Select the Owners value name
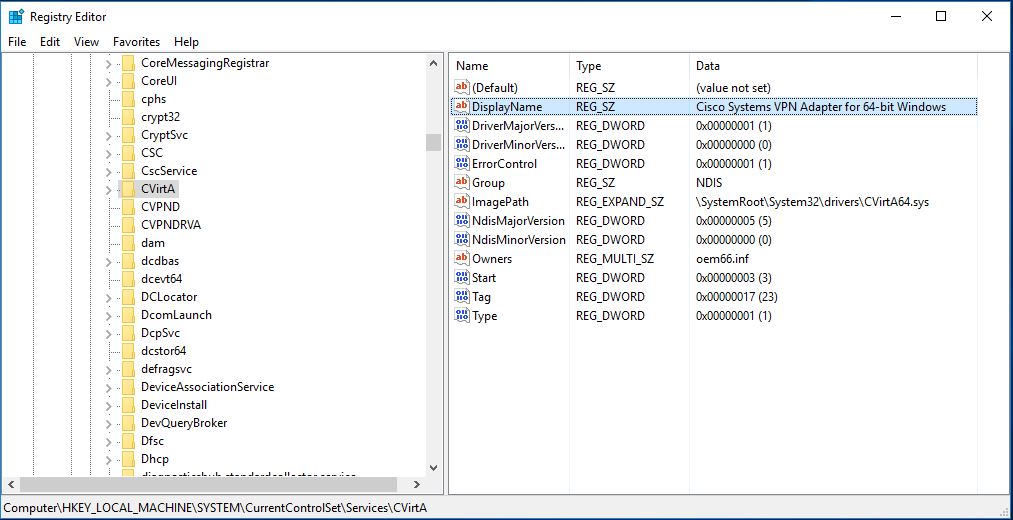 click(492, 258)
